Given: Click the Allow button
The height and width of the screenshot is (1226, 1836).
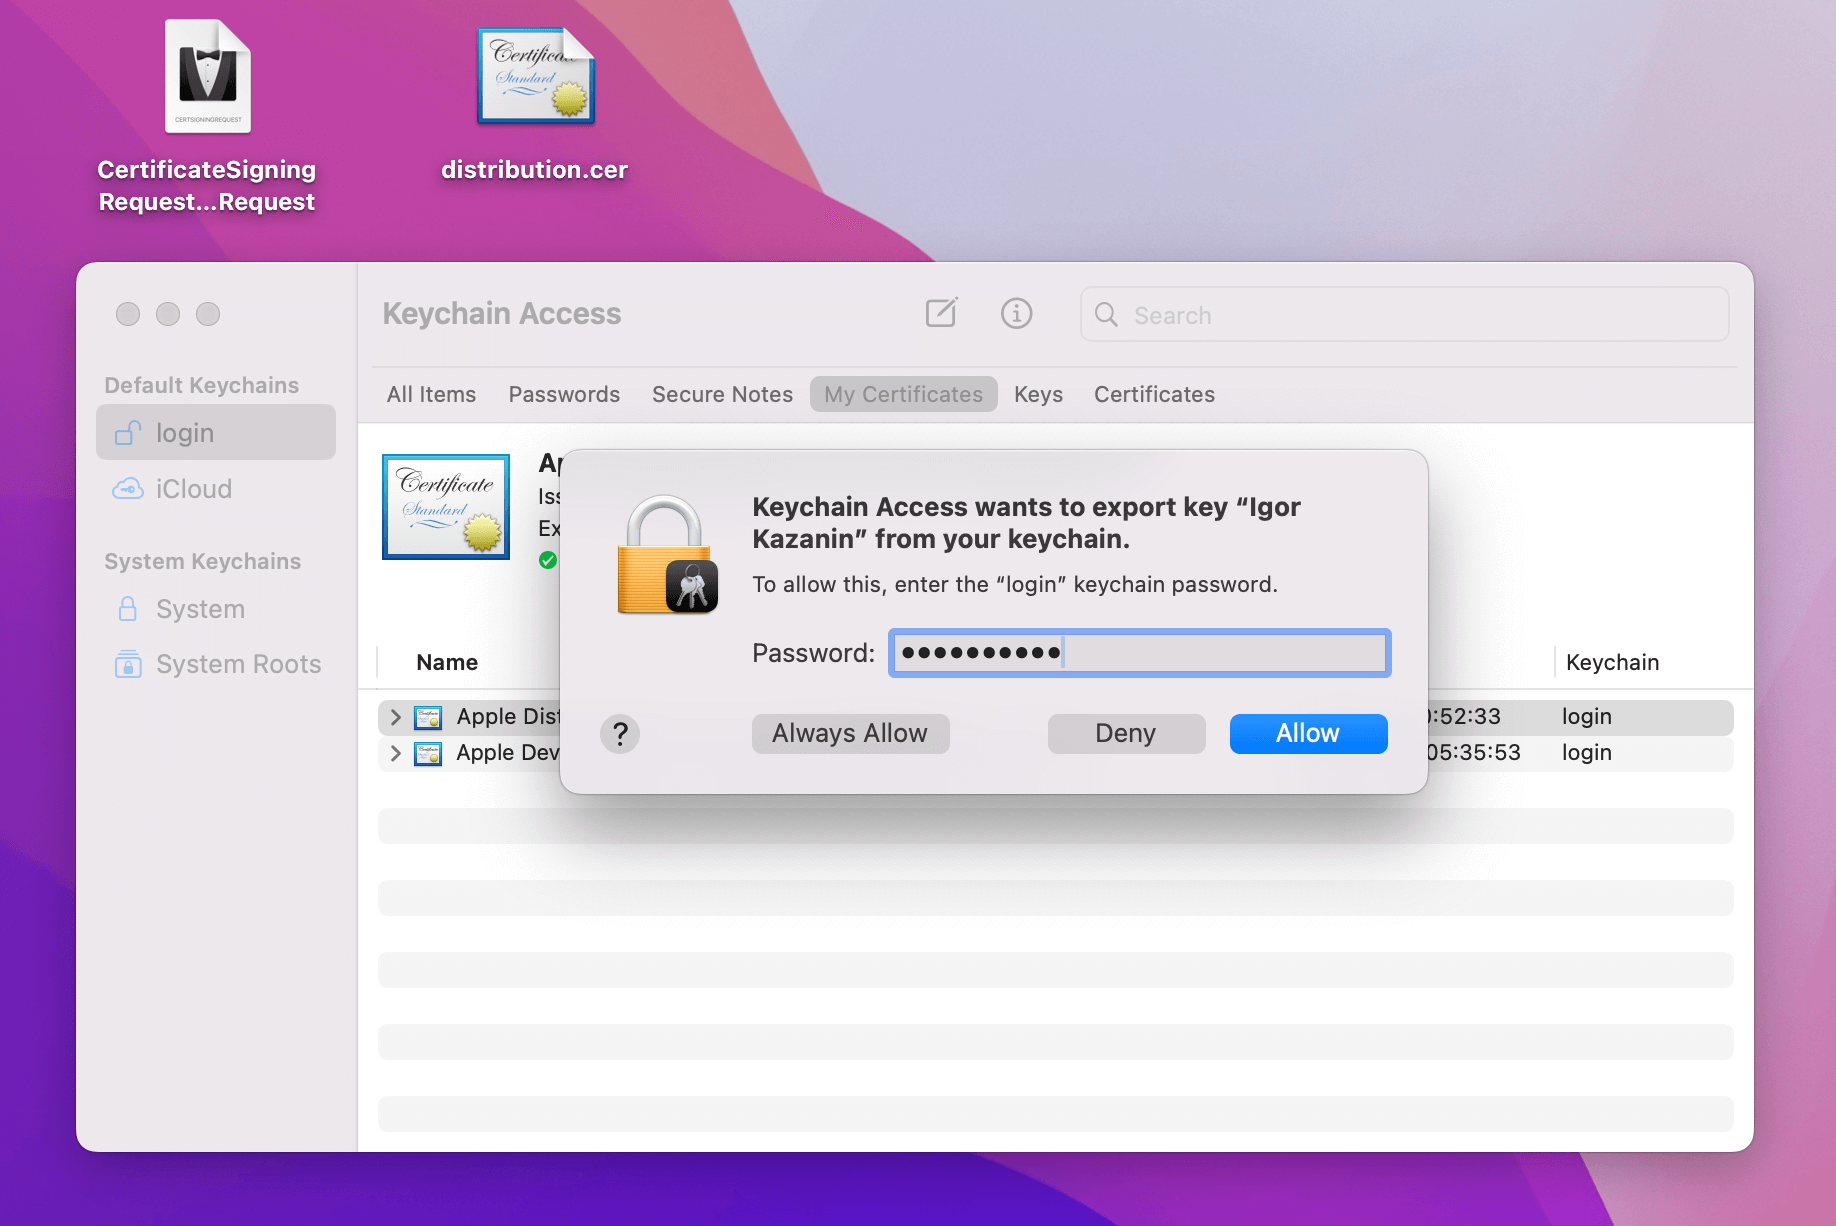Looking at the screenshot, I should 1308,734.
